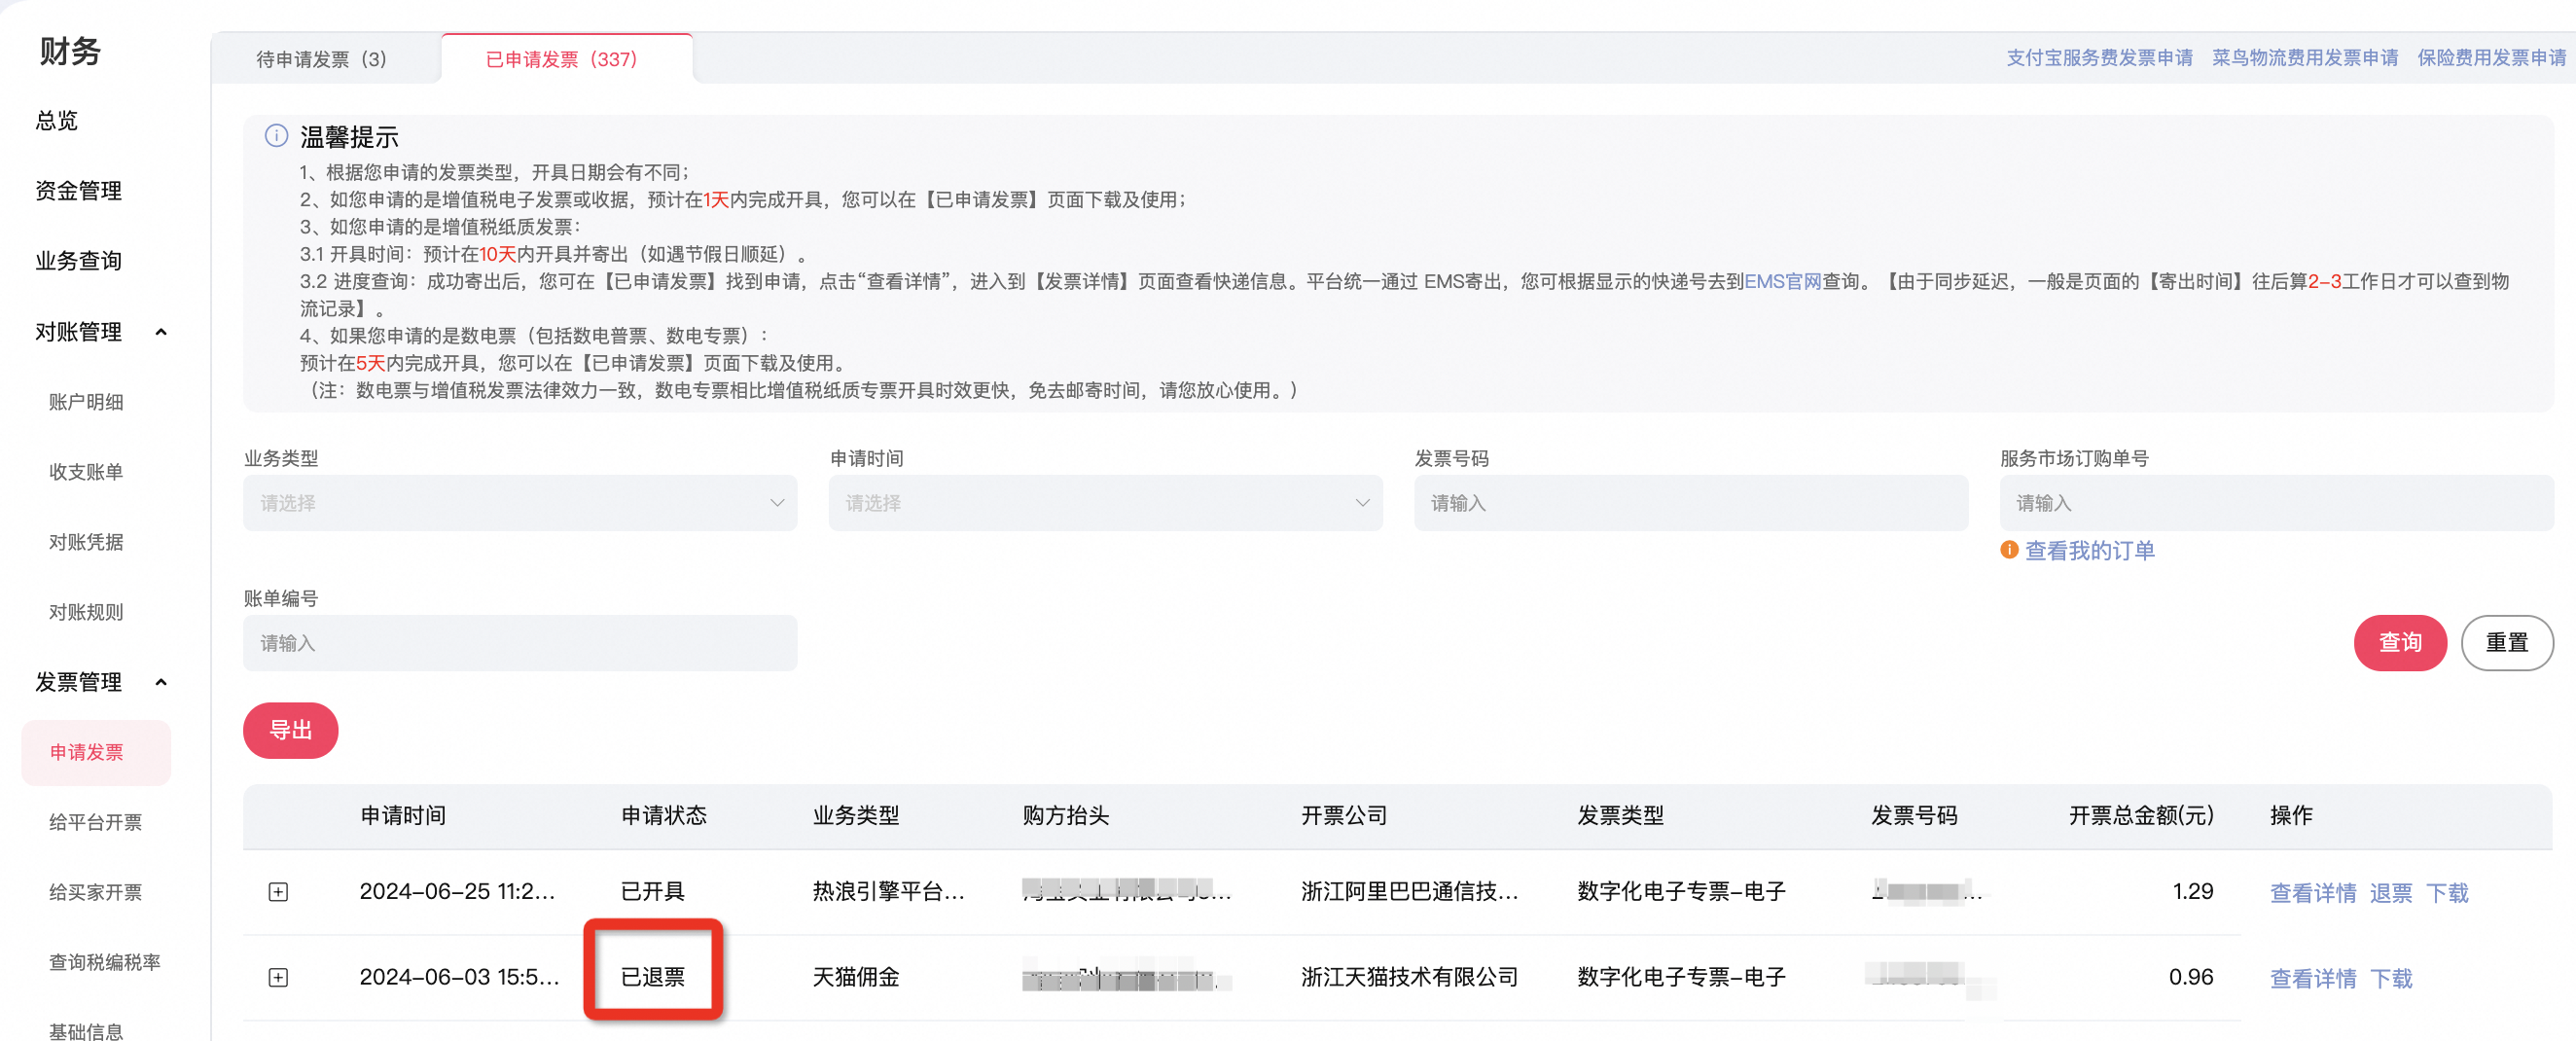
Task: Click the 浙江天猫技术有限公司 cell
Action: (x=1409, y=977)
